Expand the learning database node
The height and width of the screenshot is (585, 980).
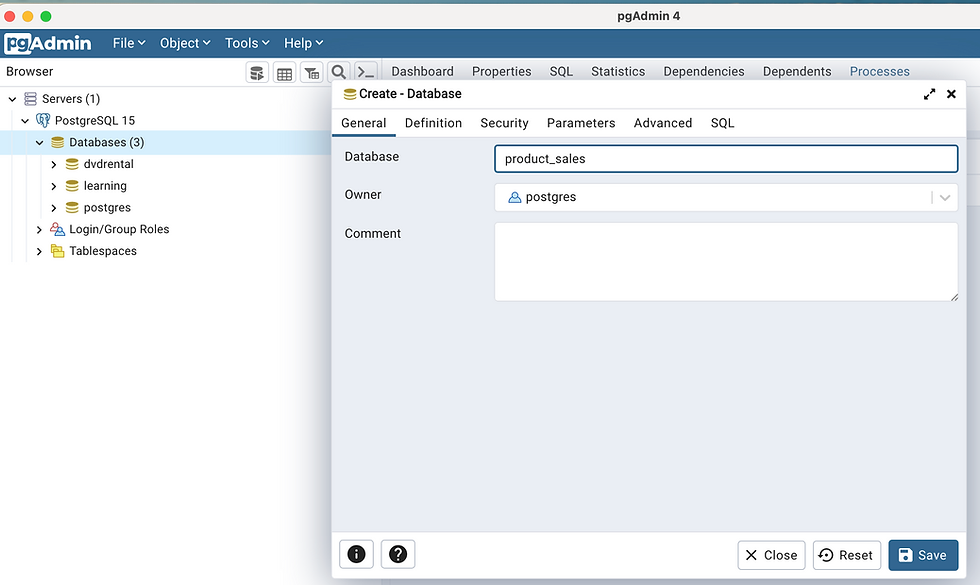pos(54,186)
